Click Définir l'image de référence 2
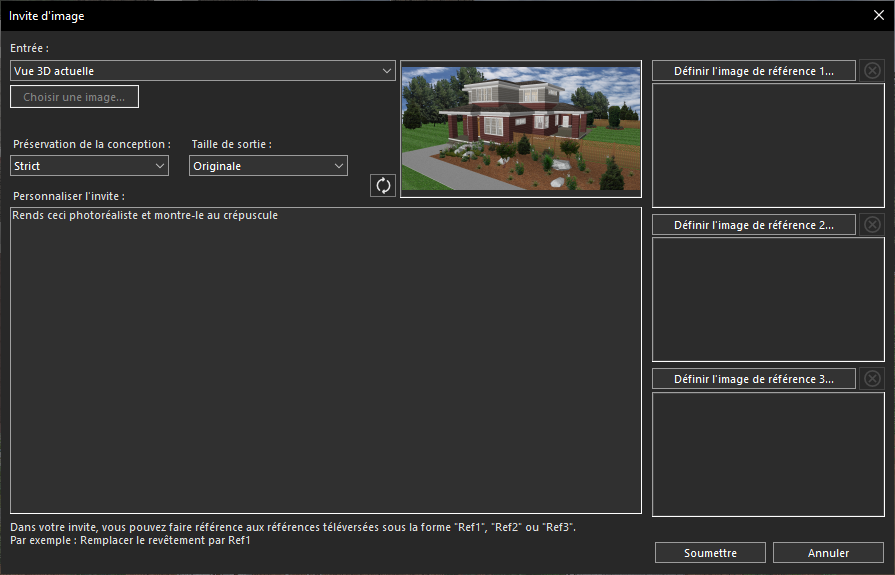Image resolution: width=895 pixels, height=575 pixels. coord(753,225)
